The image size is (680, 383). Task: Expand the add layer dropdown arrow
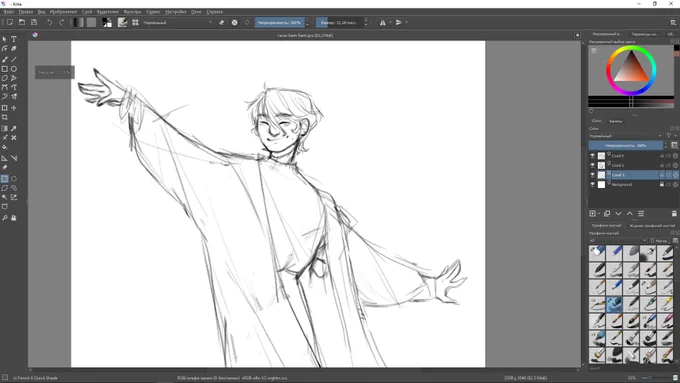(x=599, y=213)
